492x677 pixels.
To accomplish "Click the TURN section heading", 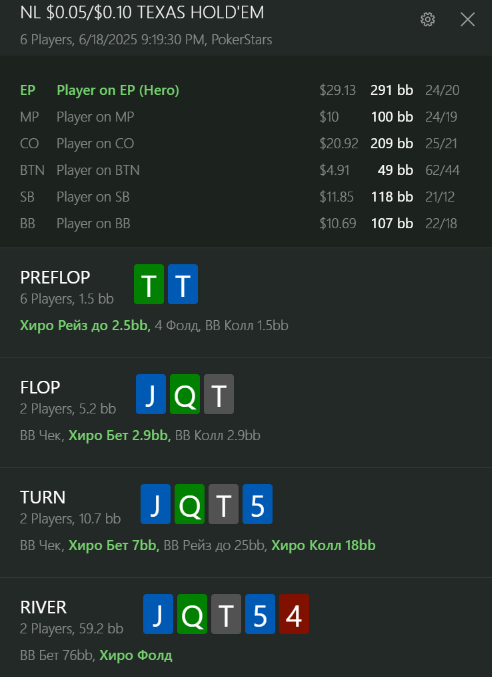I will coord(43,497).
